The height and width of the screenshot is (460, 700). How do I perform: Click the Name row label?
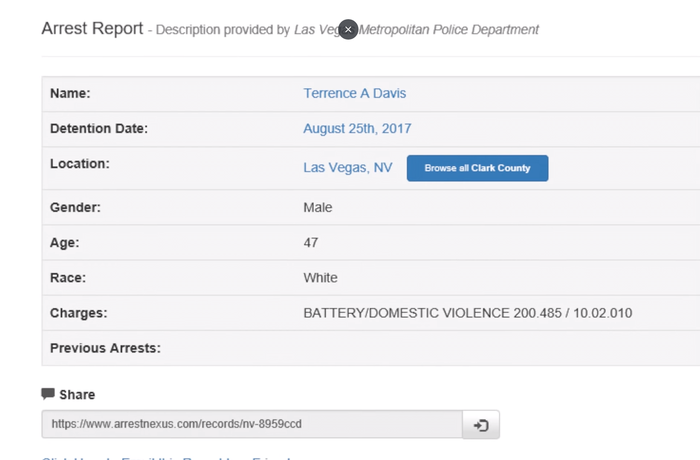pyautogui.click(x=70, y=93)
